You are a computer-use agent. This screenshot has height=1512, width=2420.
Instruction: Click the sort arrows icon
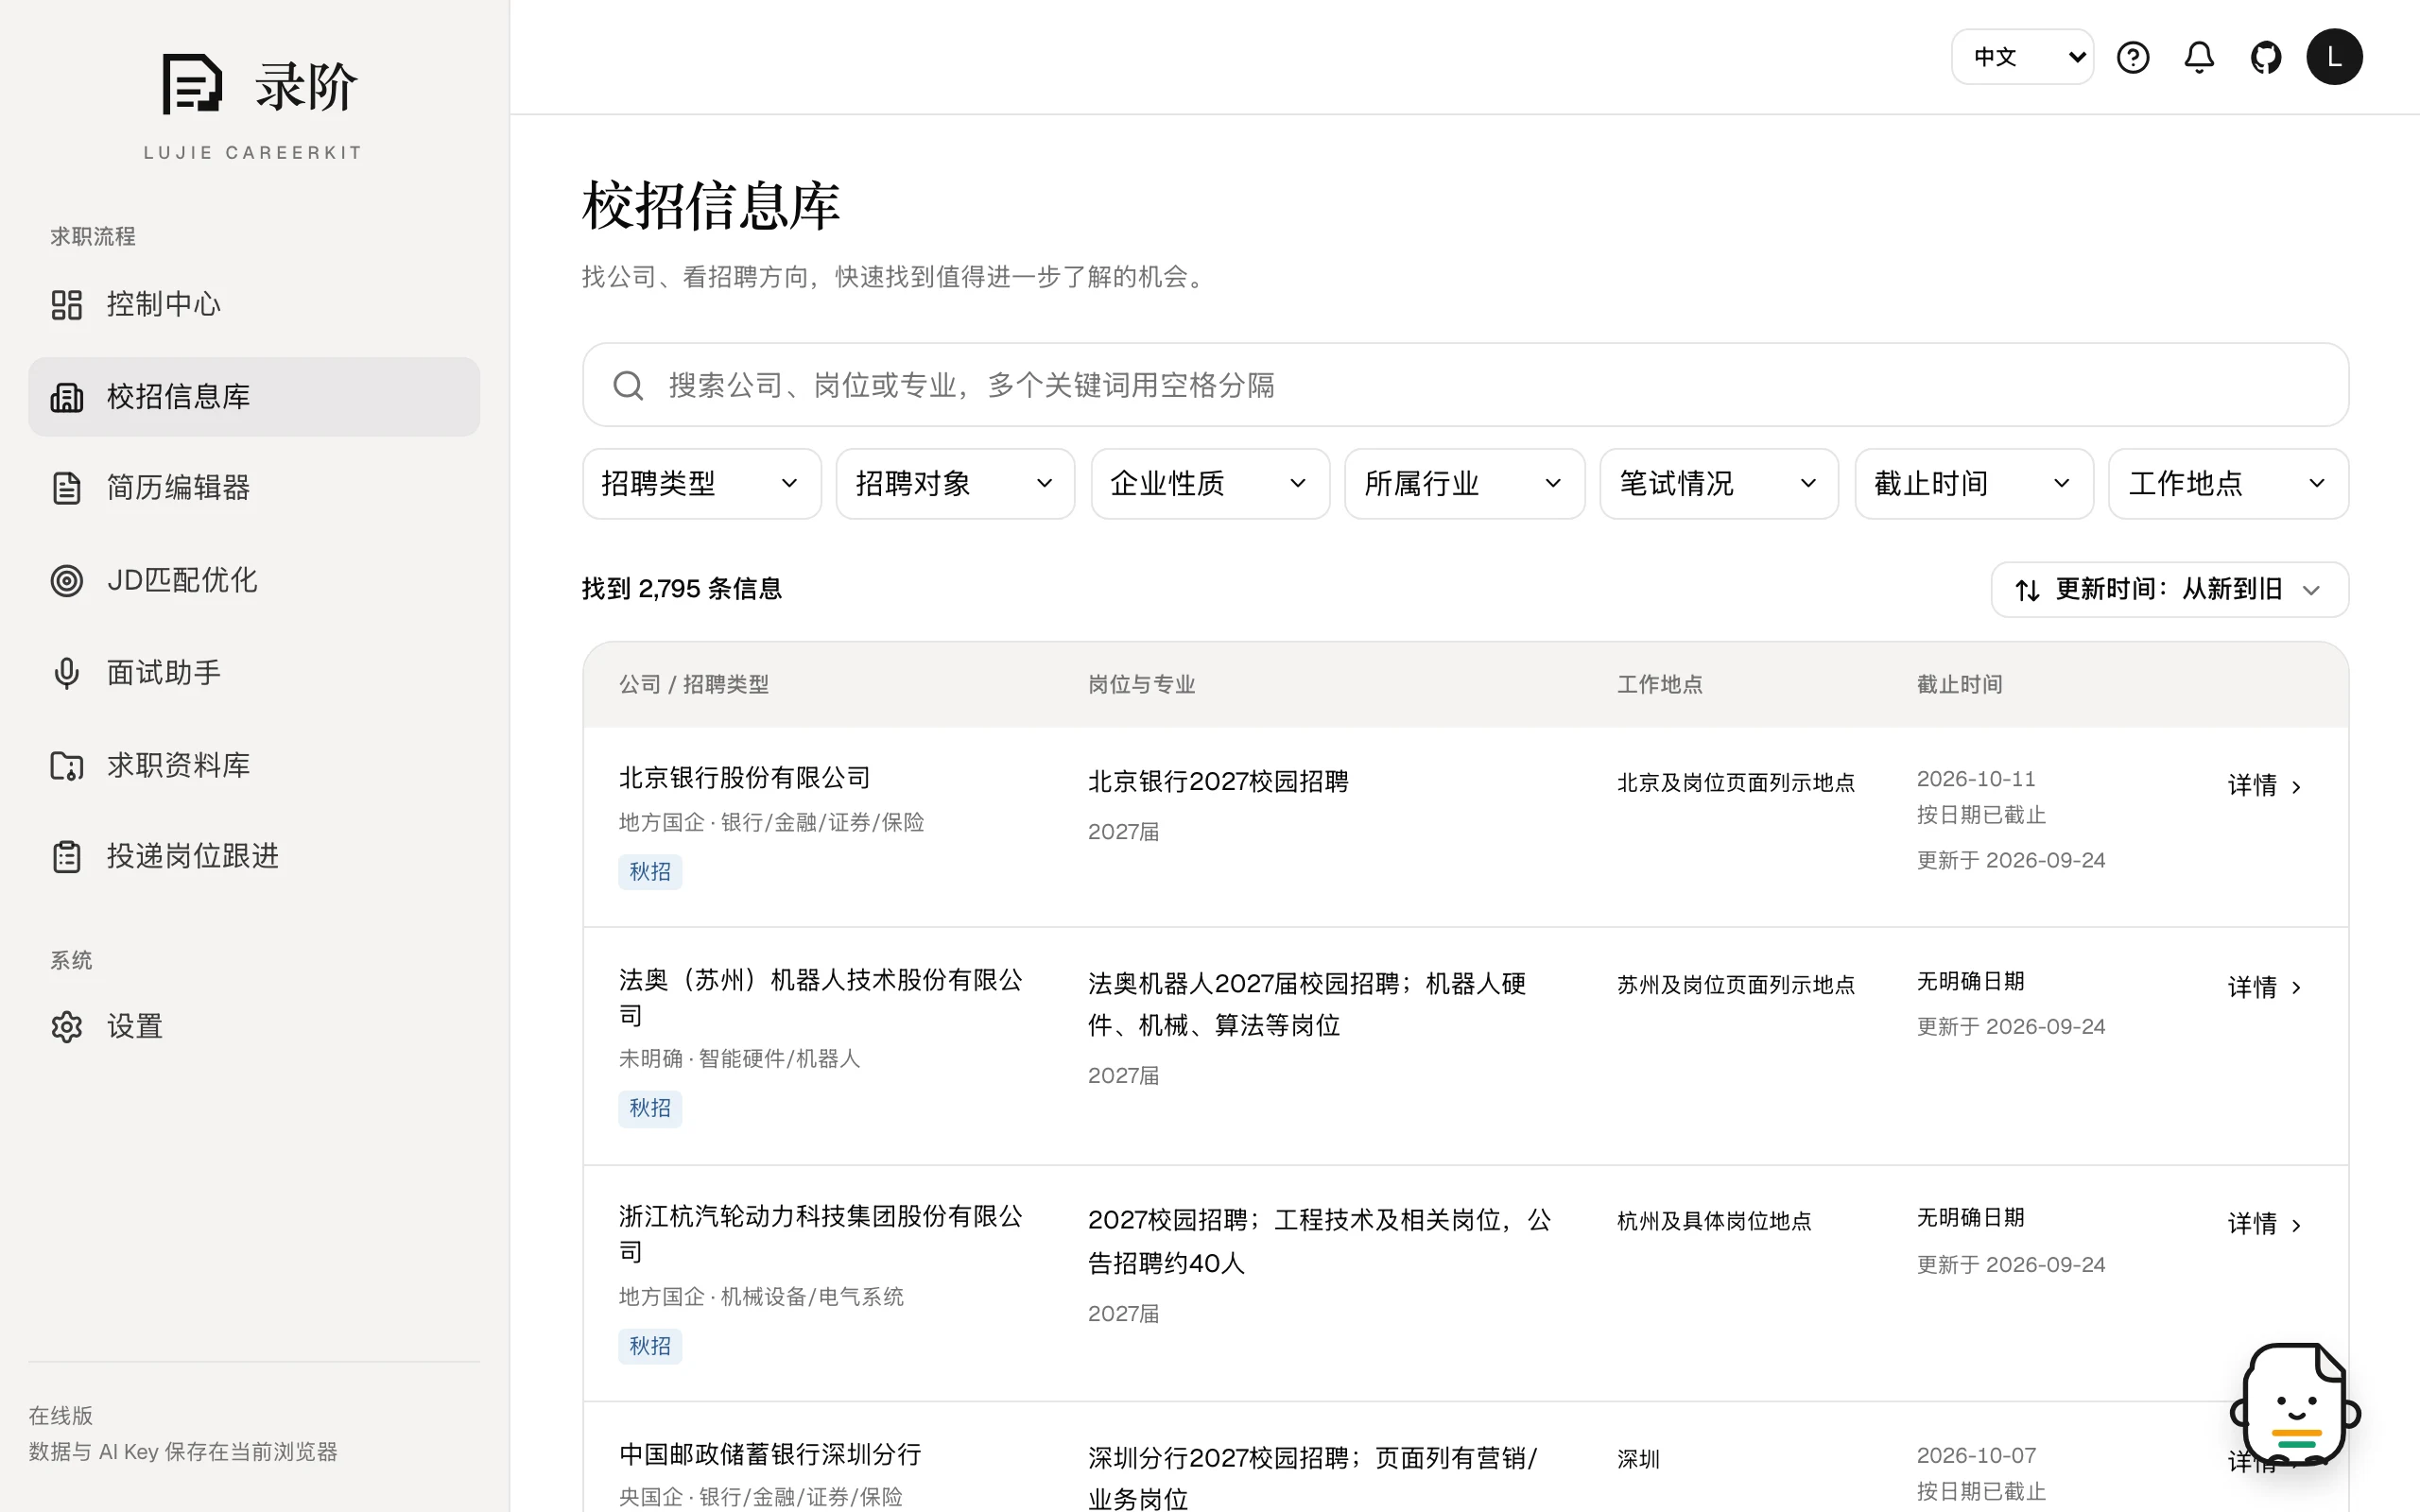[x=2027, y=590]
